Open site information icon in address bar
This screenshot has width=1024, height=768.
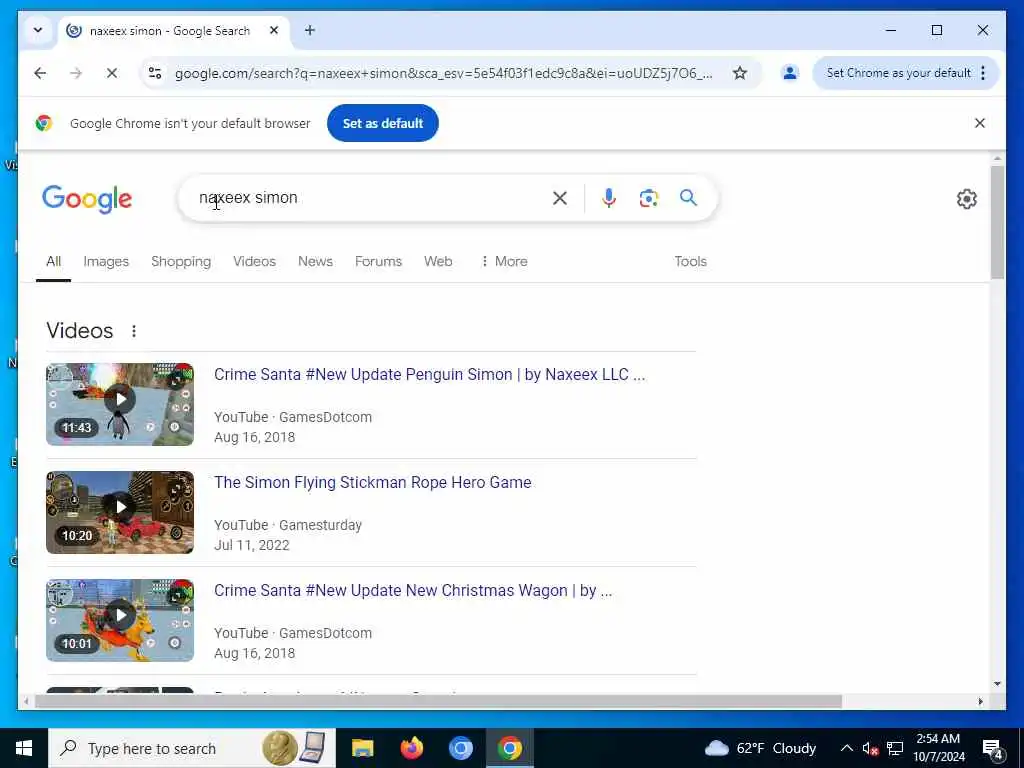155,73
